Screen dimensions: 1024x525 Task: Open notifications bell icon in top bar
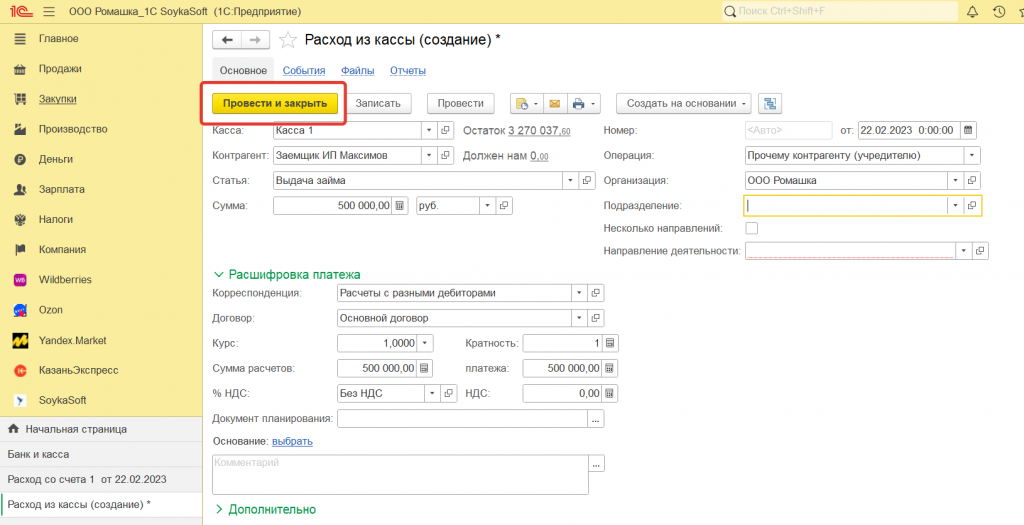[x=971, y=12]
